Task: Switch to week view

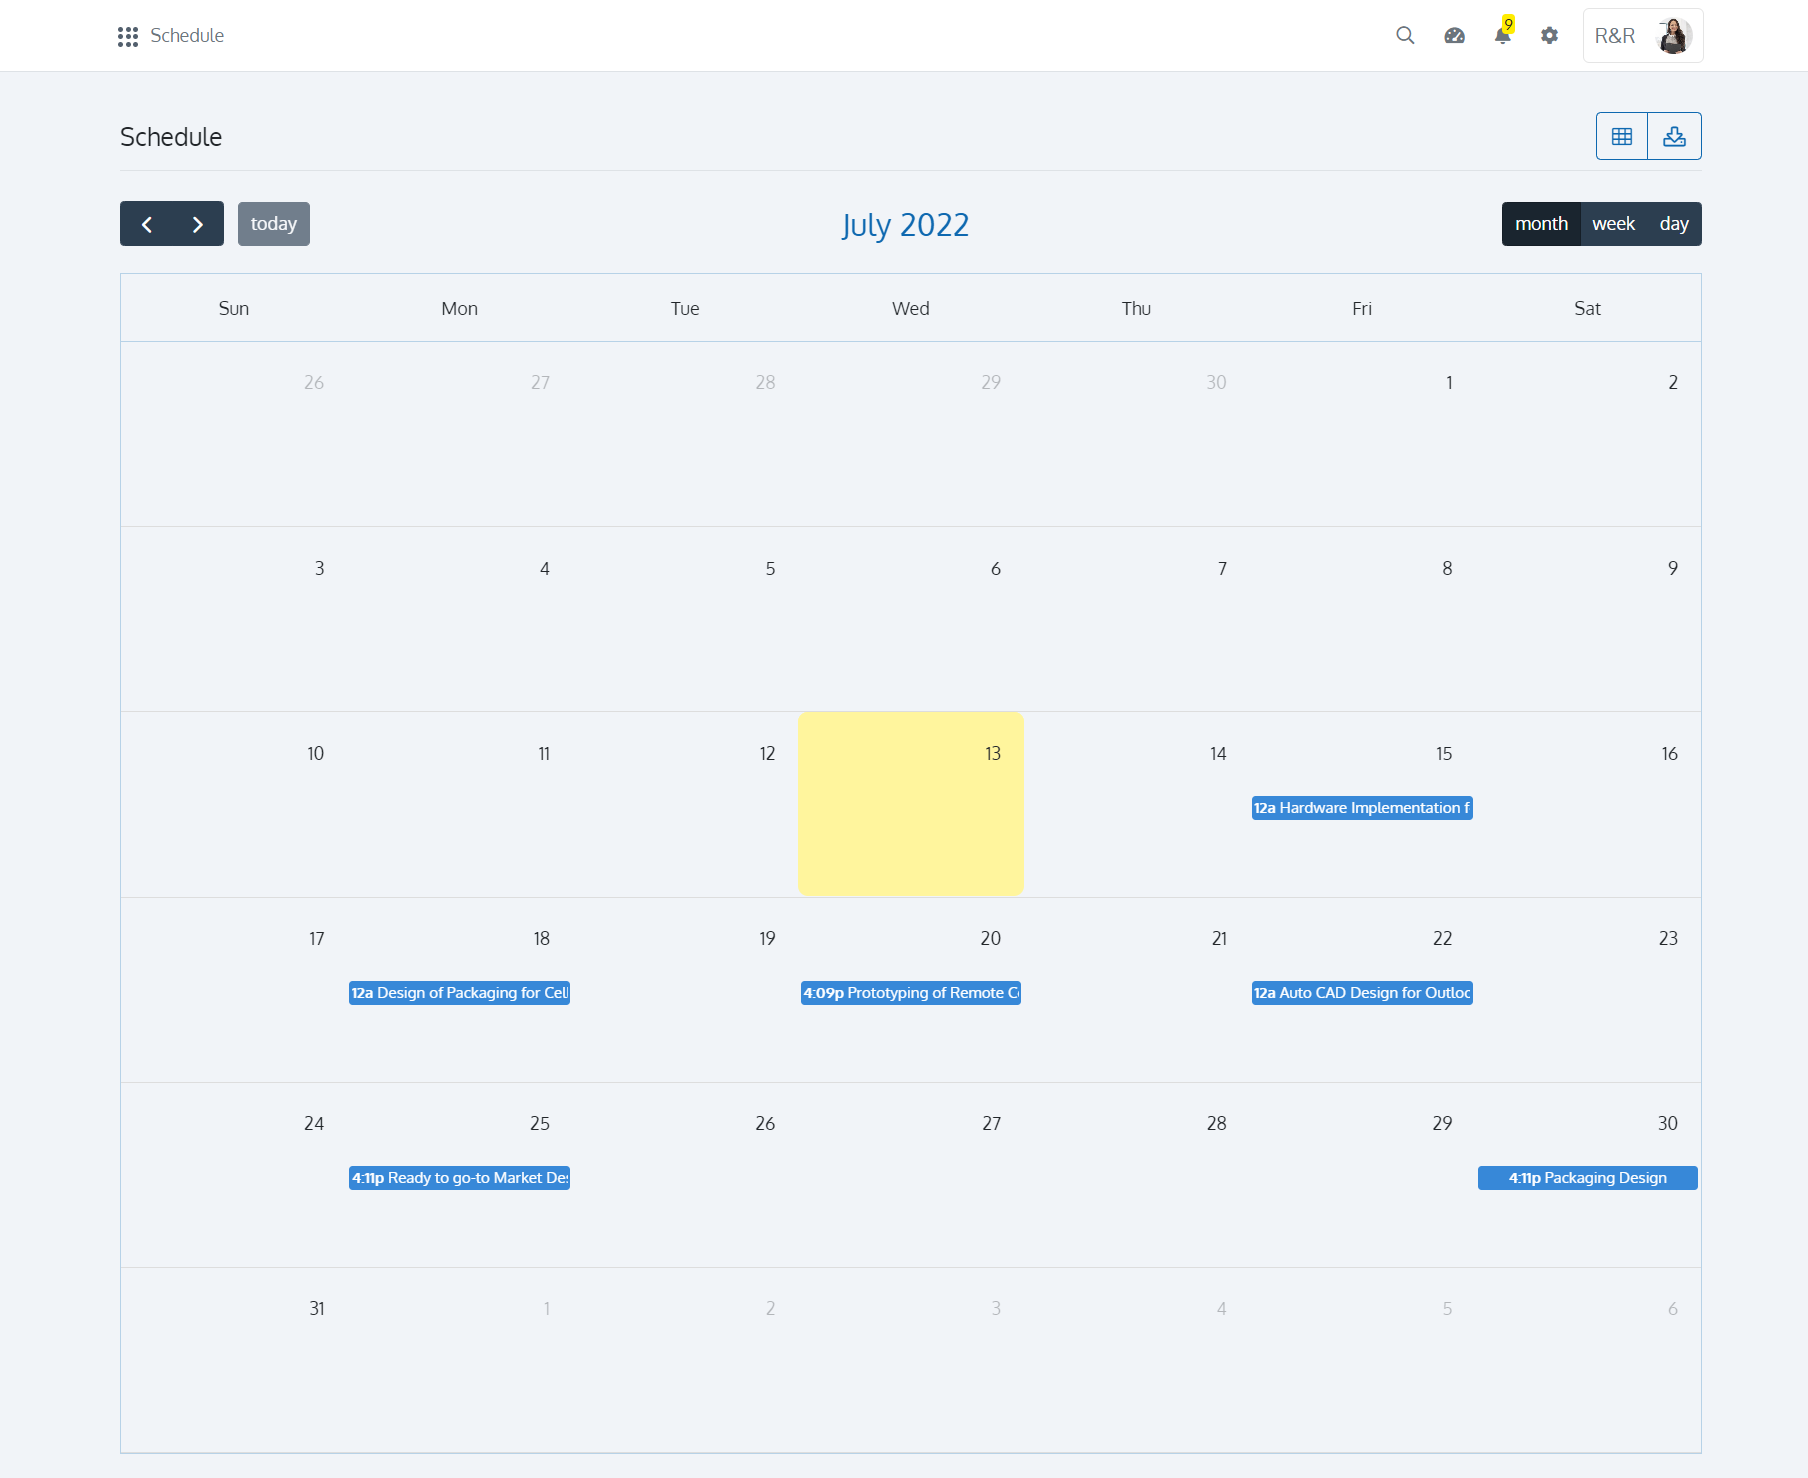Action: [x=1613, y=224]
